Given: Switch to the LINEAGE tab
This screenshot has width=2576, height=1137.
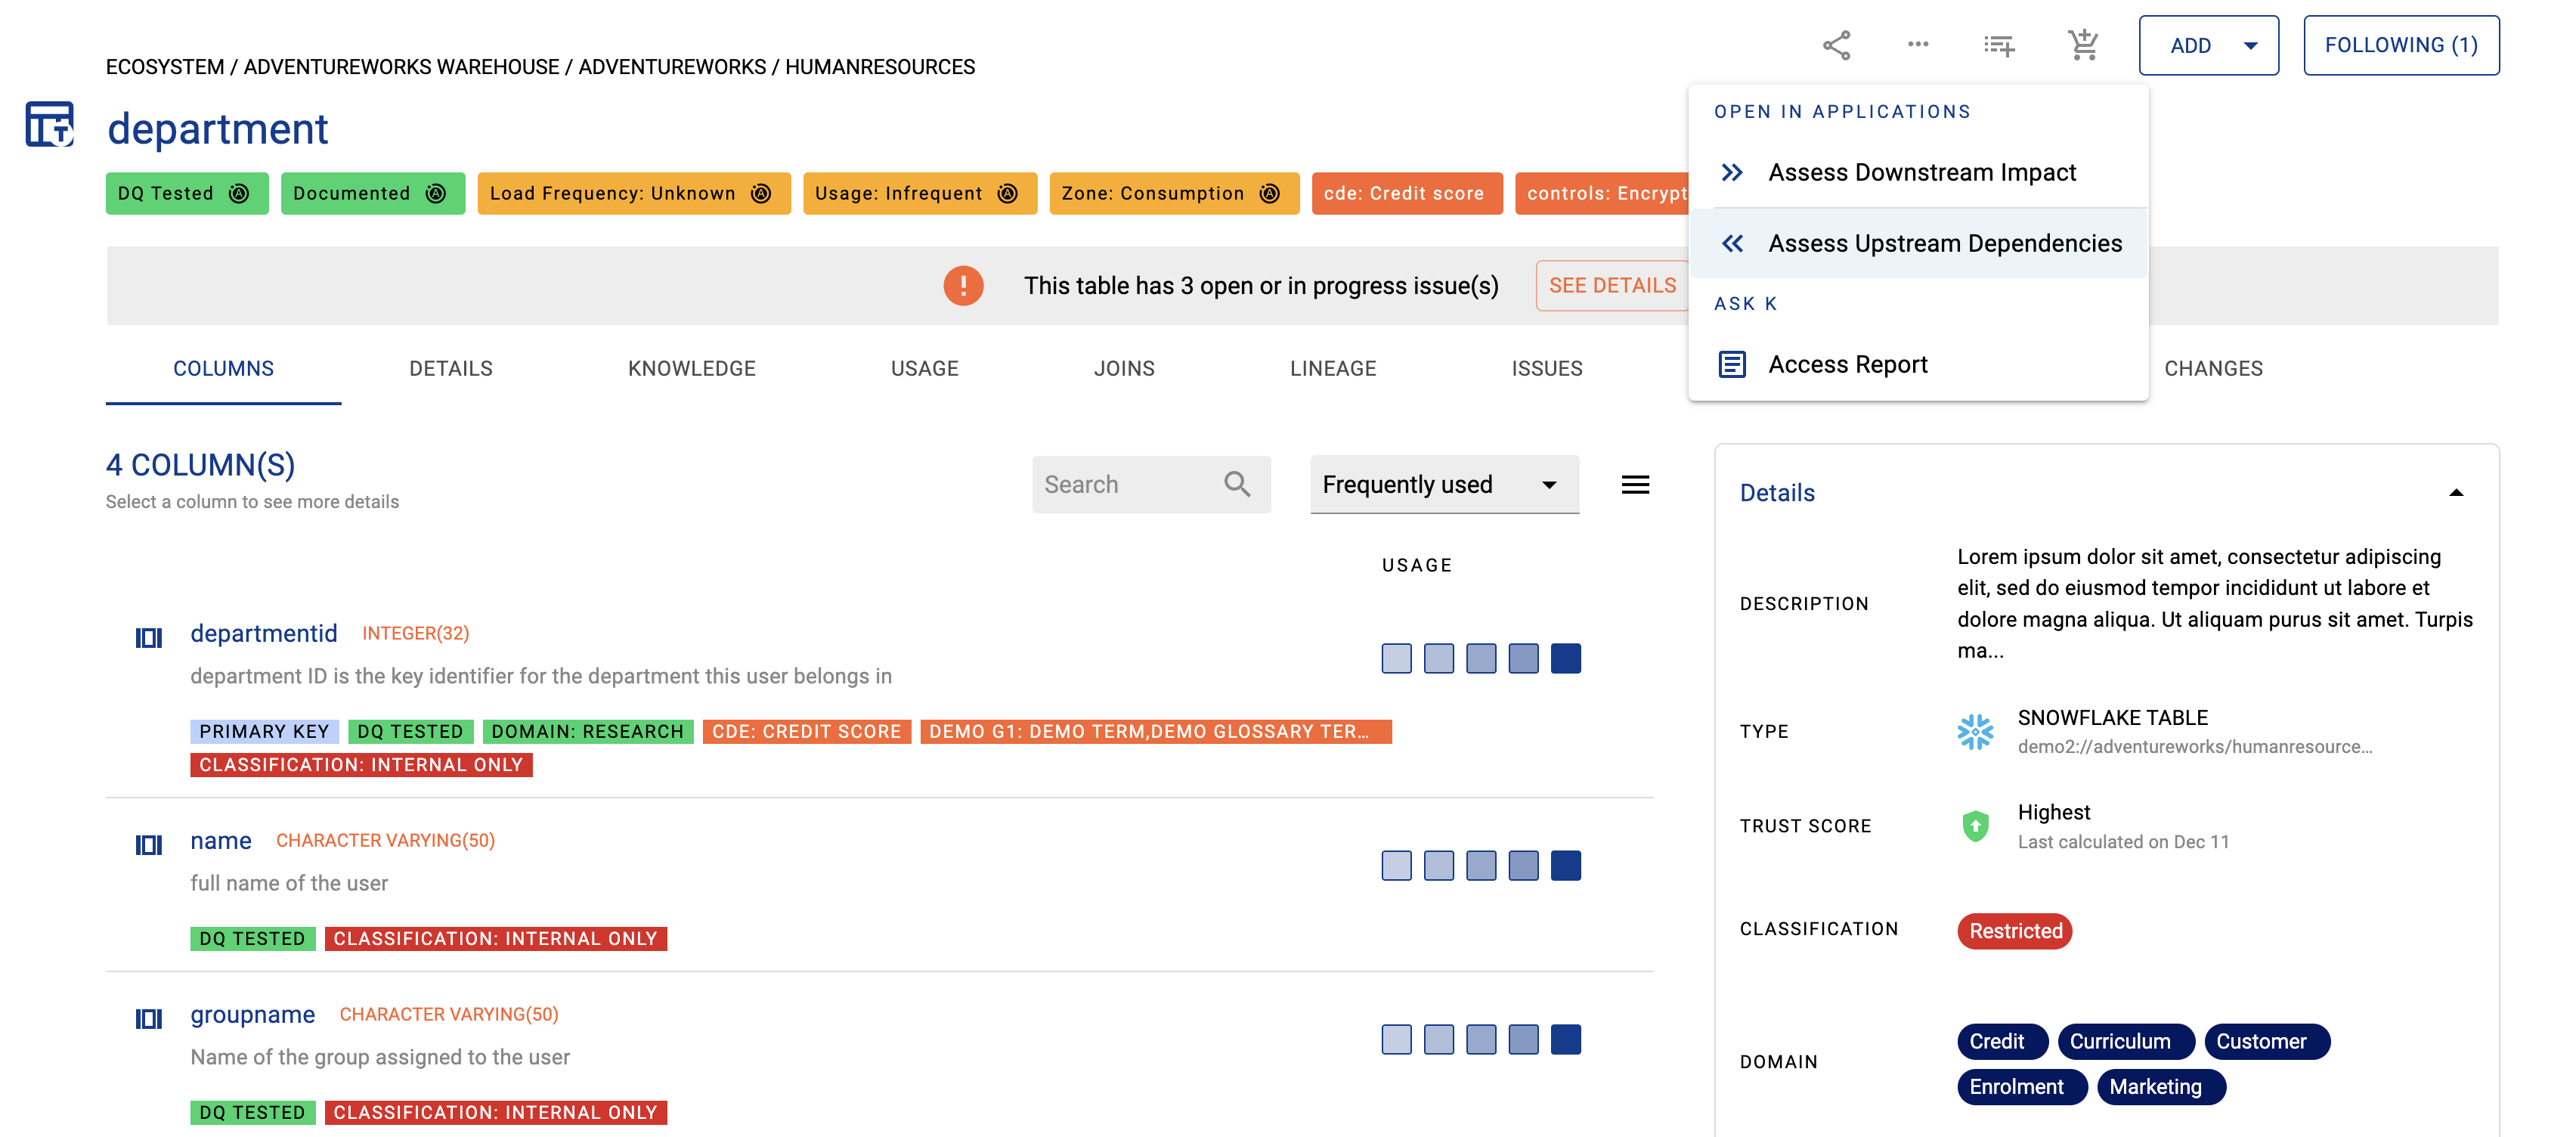Looking at the screenshot, I should (1332, 368).
